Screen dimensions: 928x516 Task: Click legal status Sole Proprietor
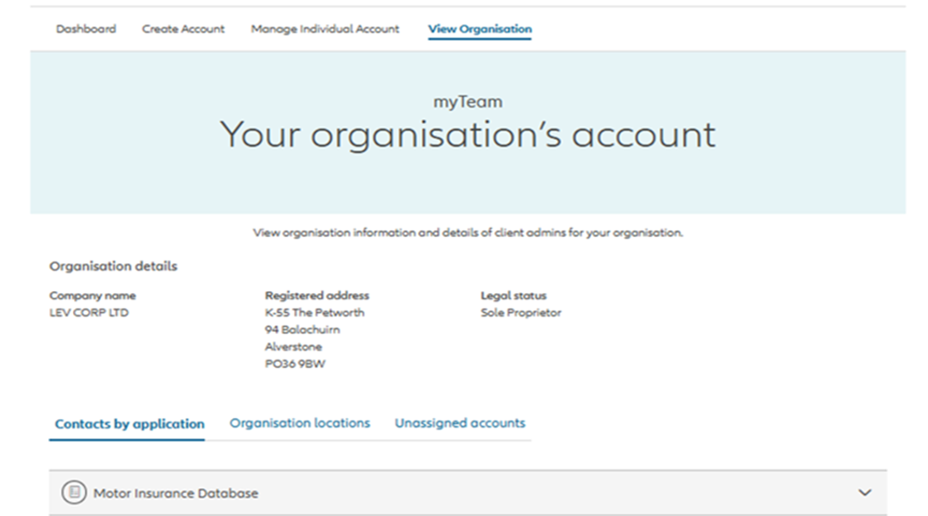pyautogui.click(x=521, y=312)
